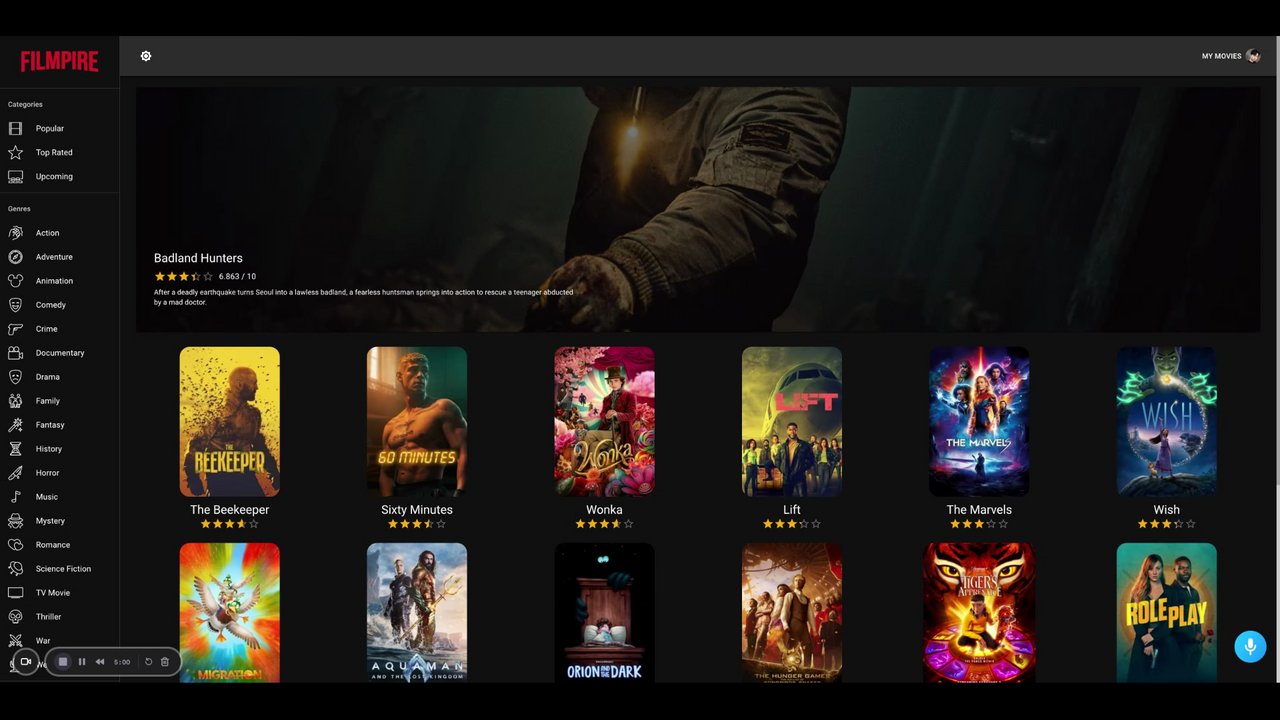
Task: Open the Tiger's Apprentice poster
Action: coord(979,613)
